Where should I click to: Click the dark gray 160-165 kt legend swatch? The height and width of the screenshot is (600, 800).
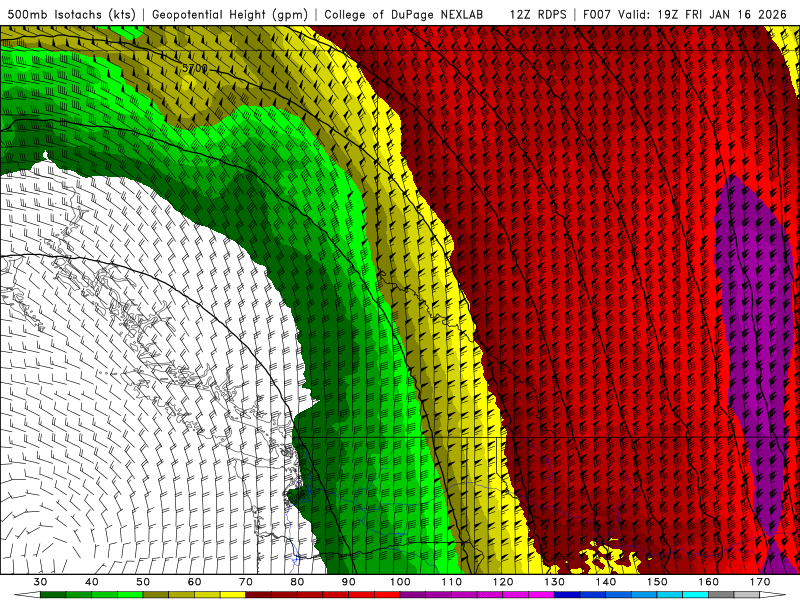[721, 594]
